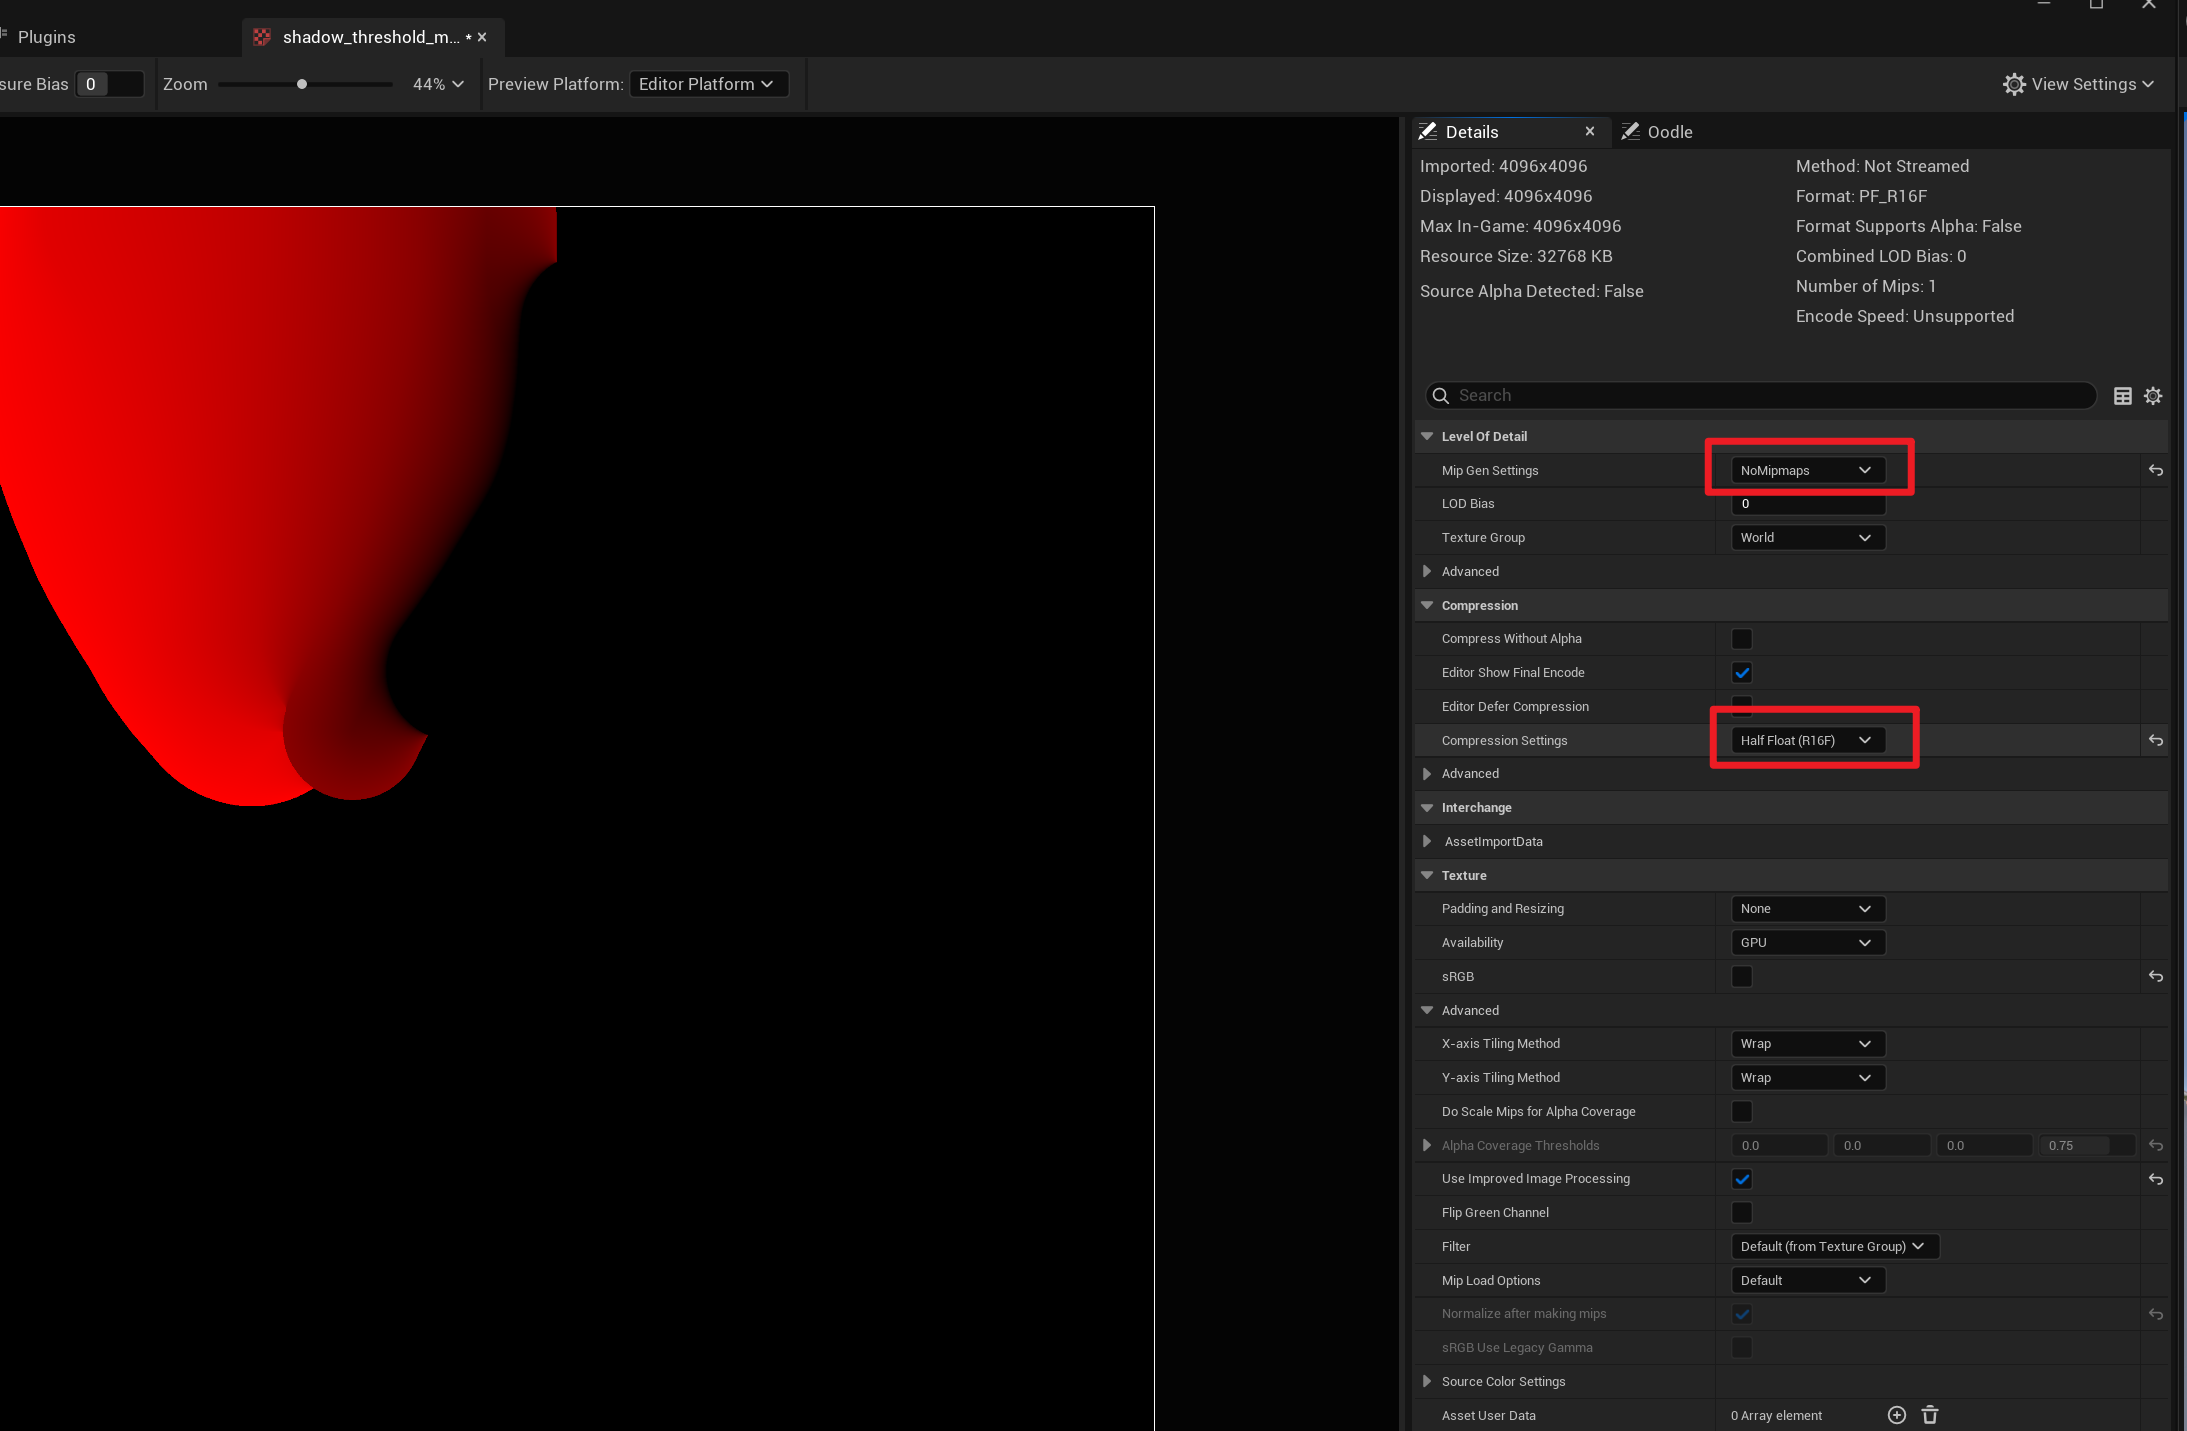Screen dimensions: 2187x1431
Task: Expand Source Color Settings section
Action: click(1427, 1382)
